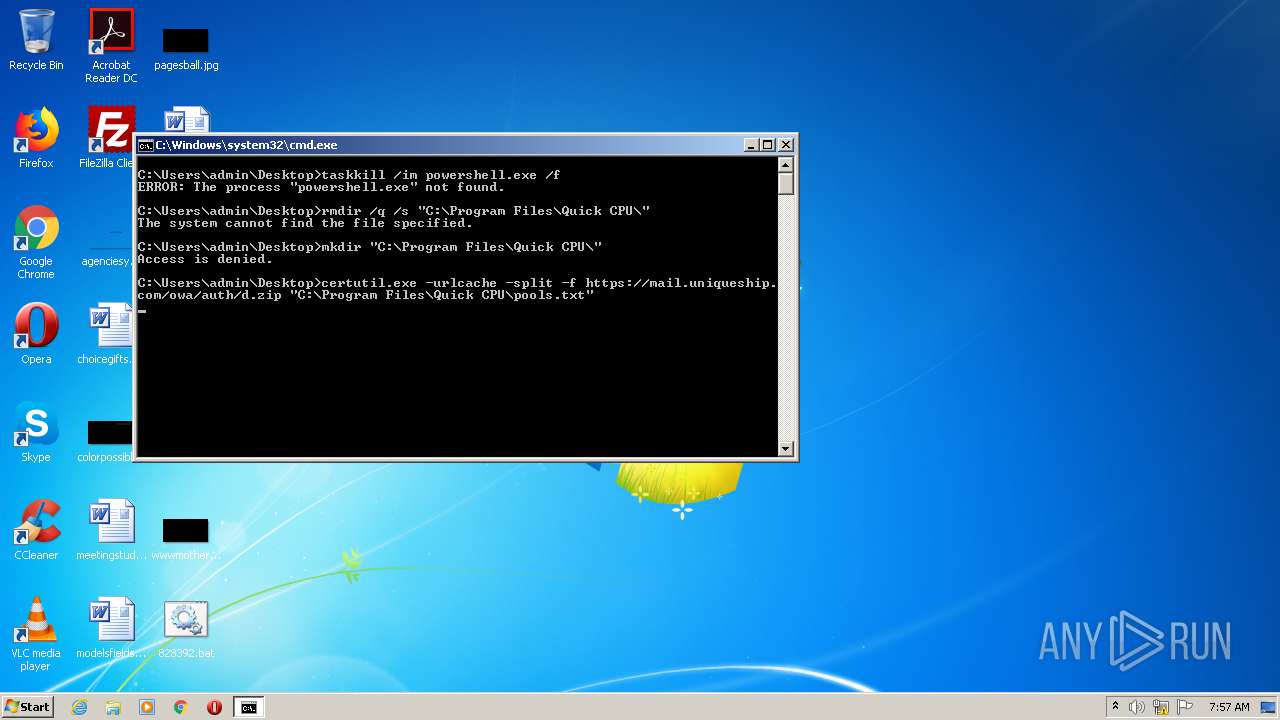This screenshot has height=720, width=1280.
Task: Click the cmd window scroll down arrow
Action: click(x=786, y=449)
